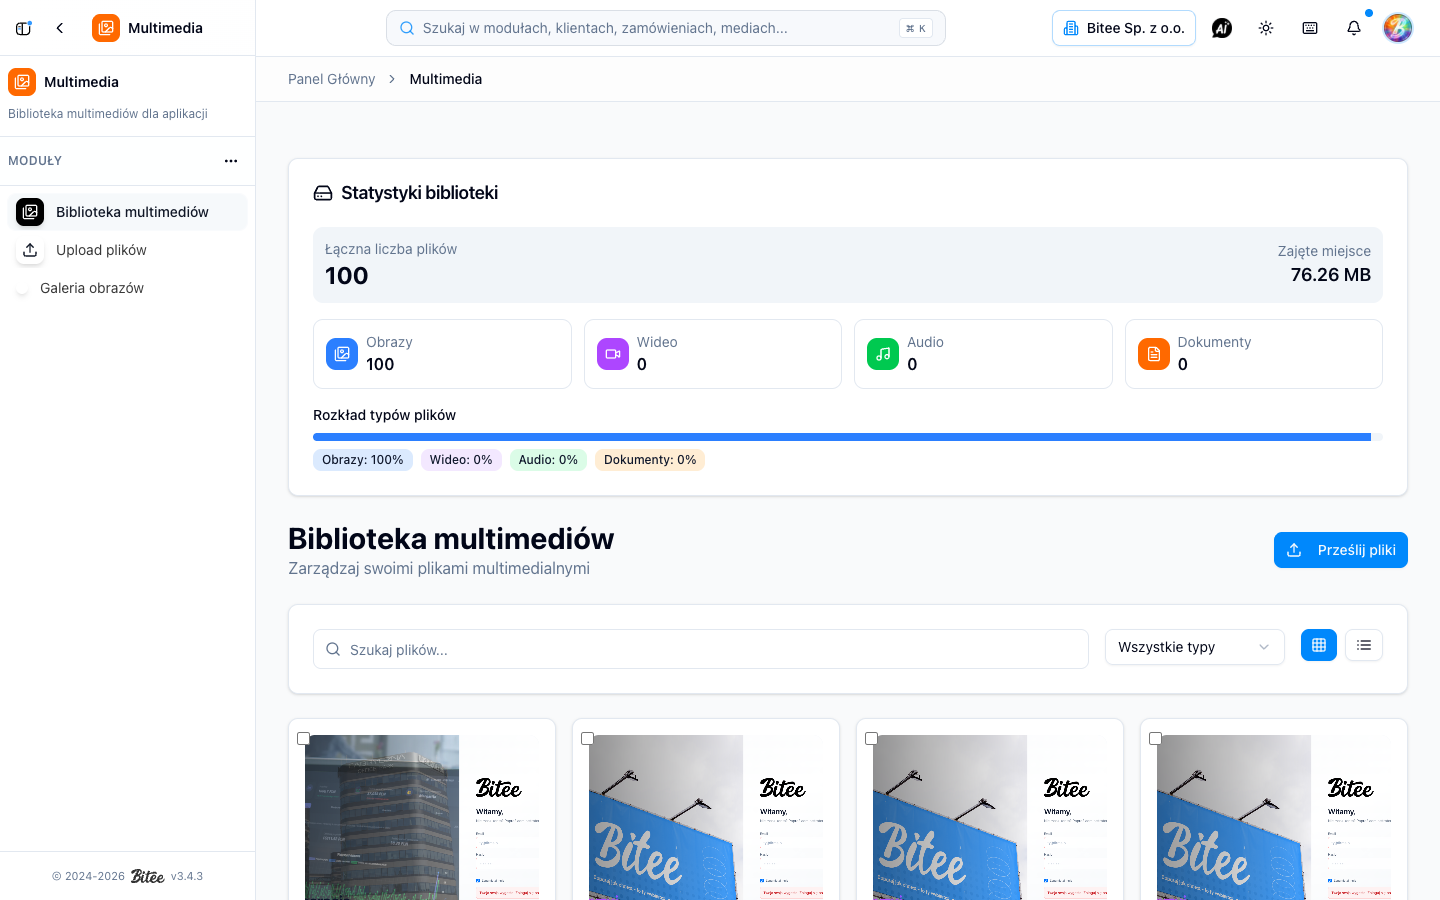Go back using the left chevron arrow
1440x900 pixels.
pos(60,28)
